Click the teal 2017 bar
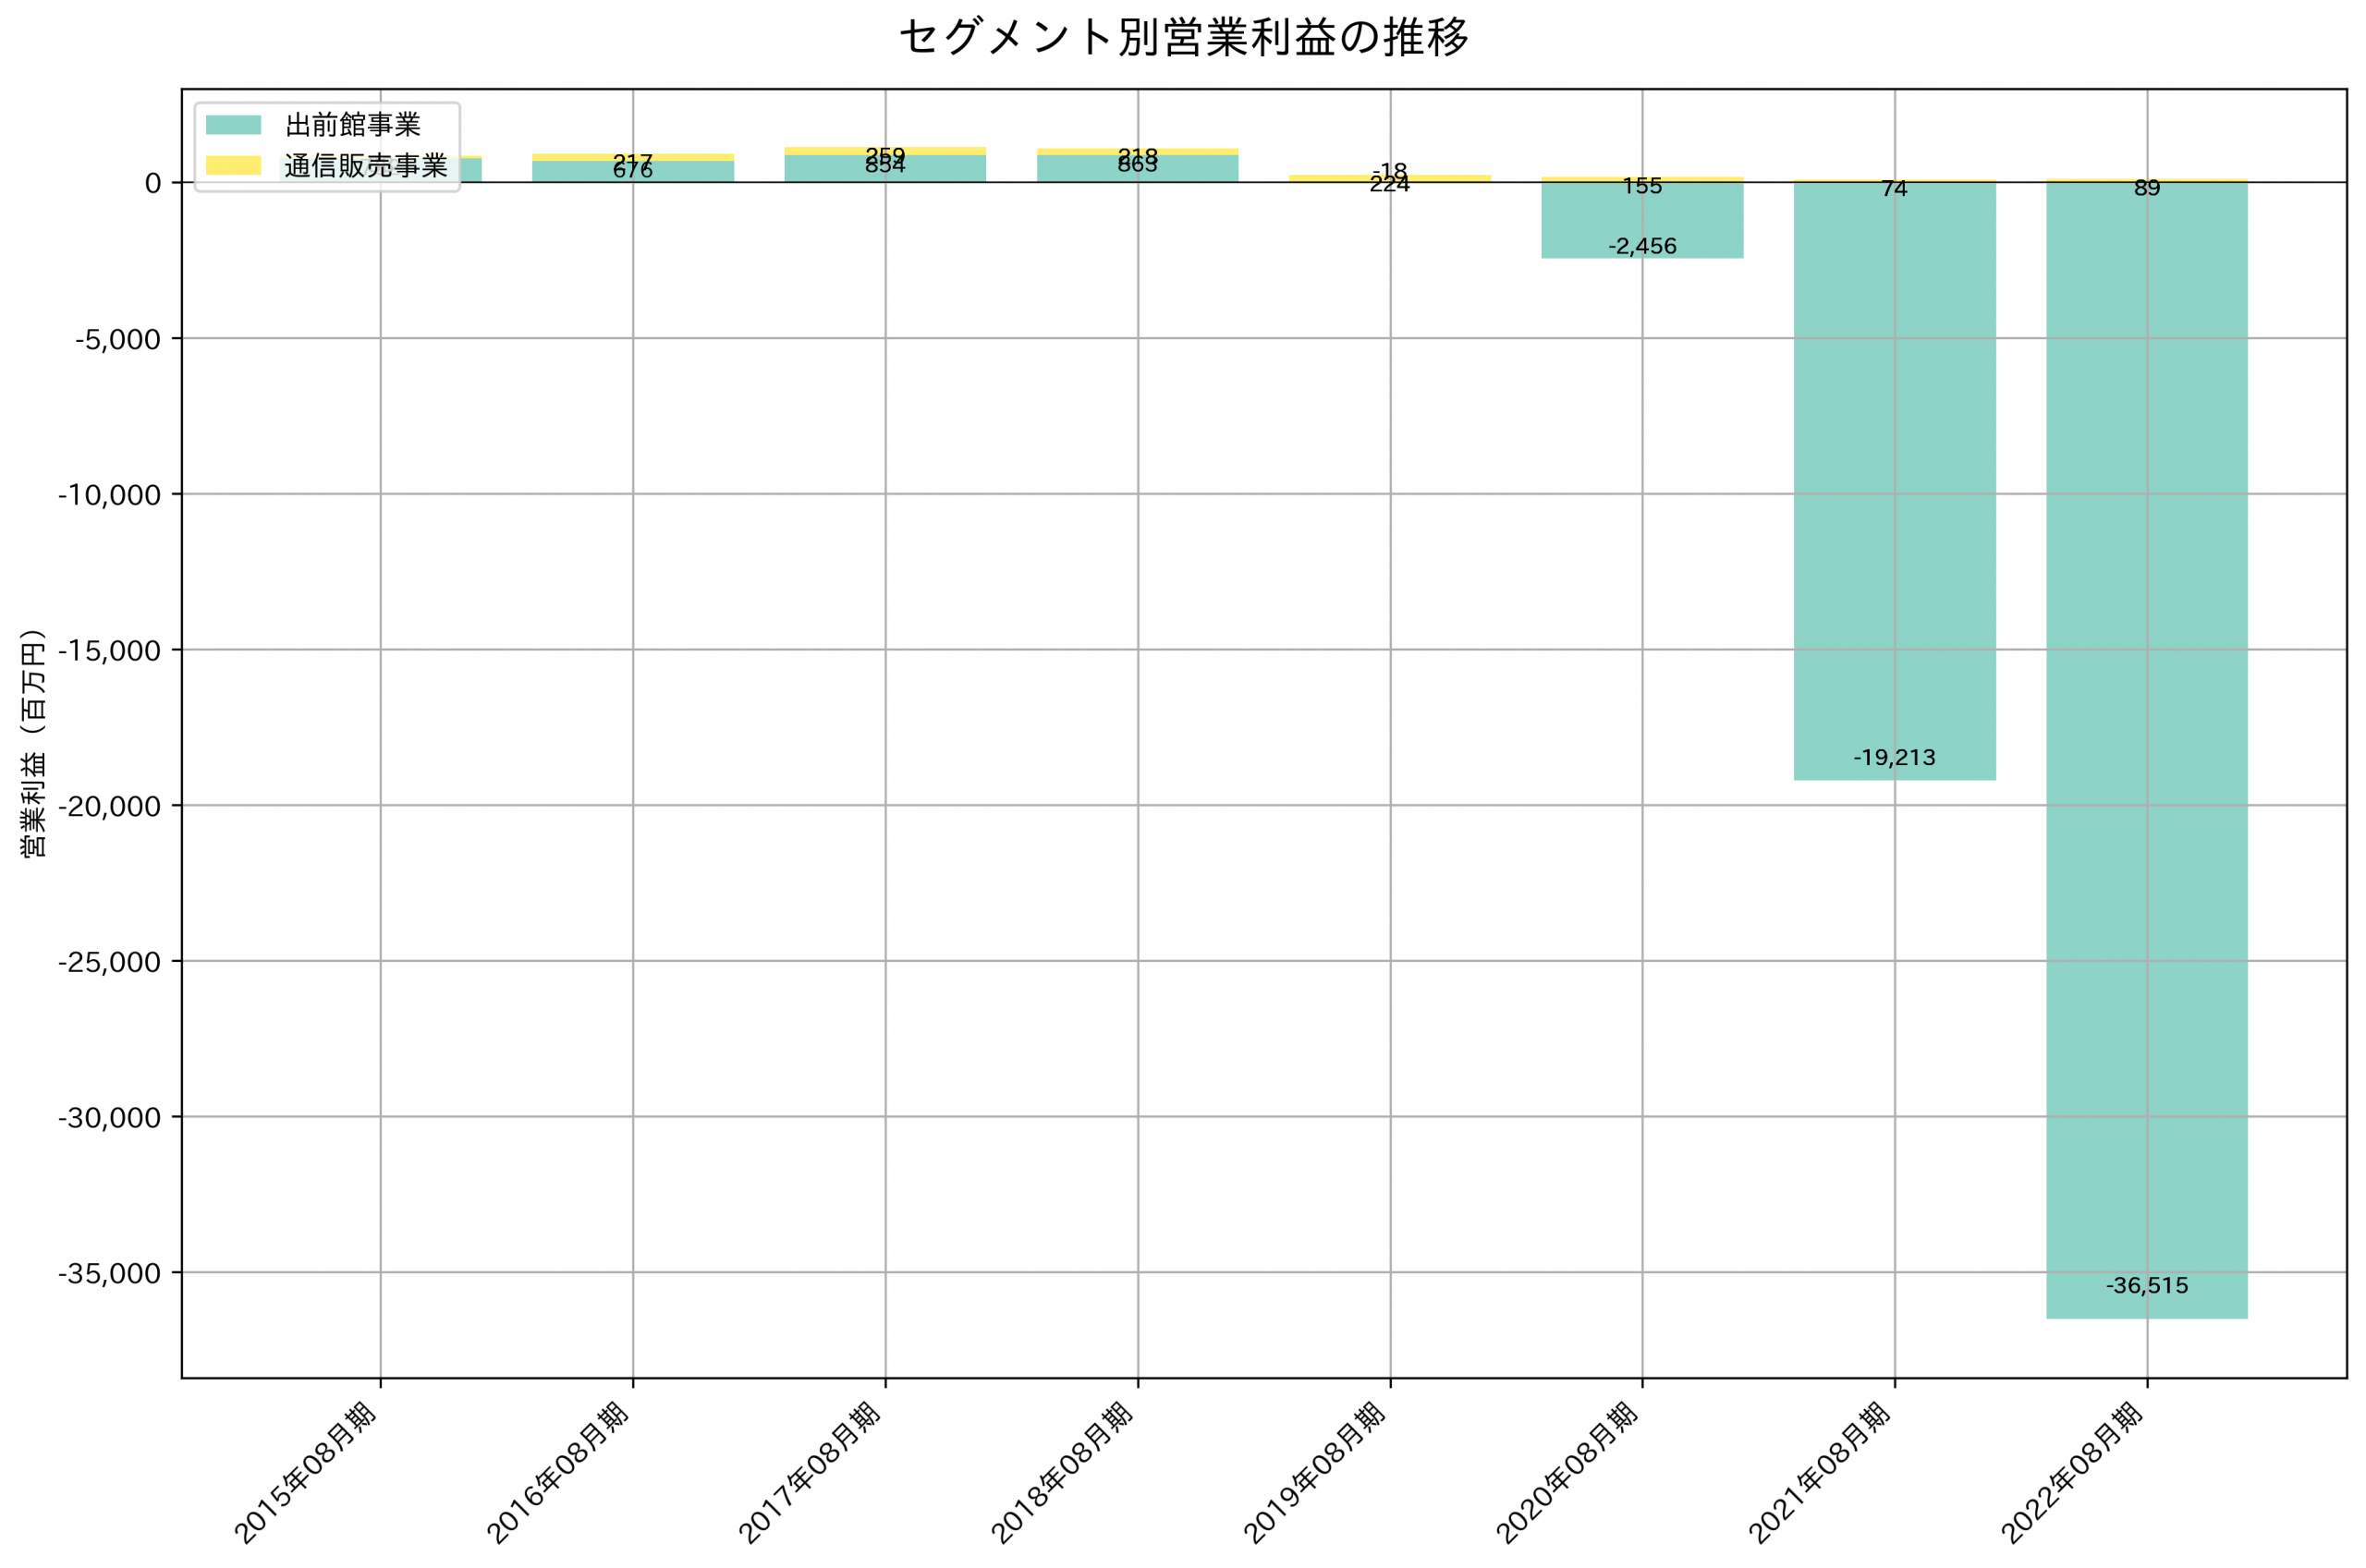Viewport: 2366px width, 1568px height. coord(885,169)
